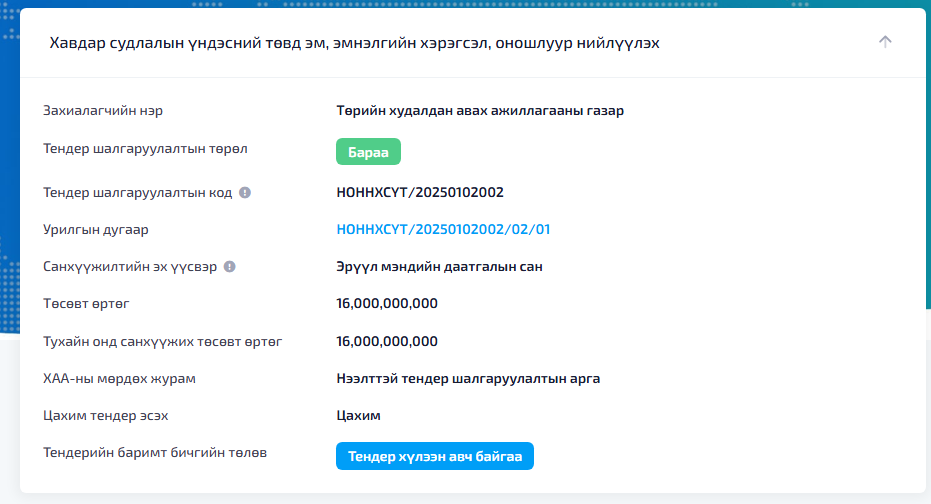Select the ХАА-ны мөрдөх журам label

(119, 379)
